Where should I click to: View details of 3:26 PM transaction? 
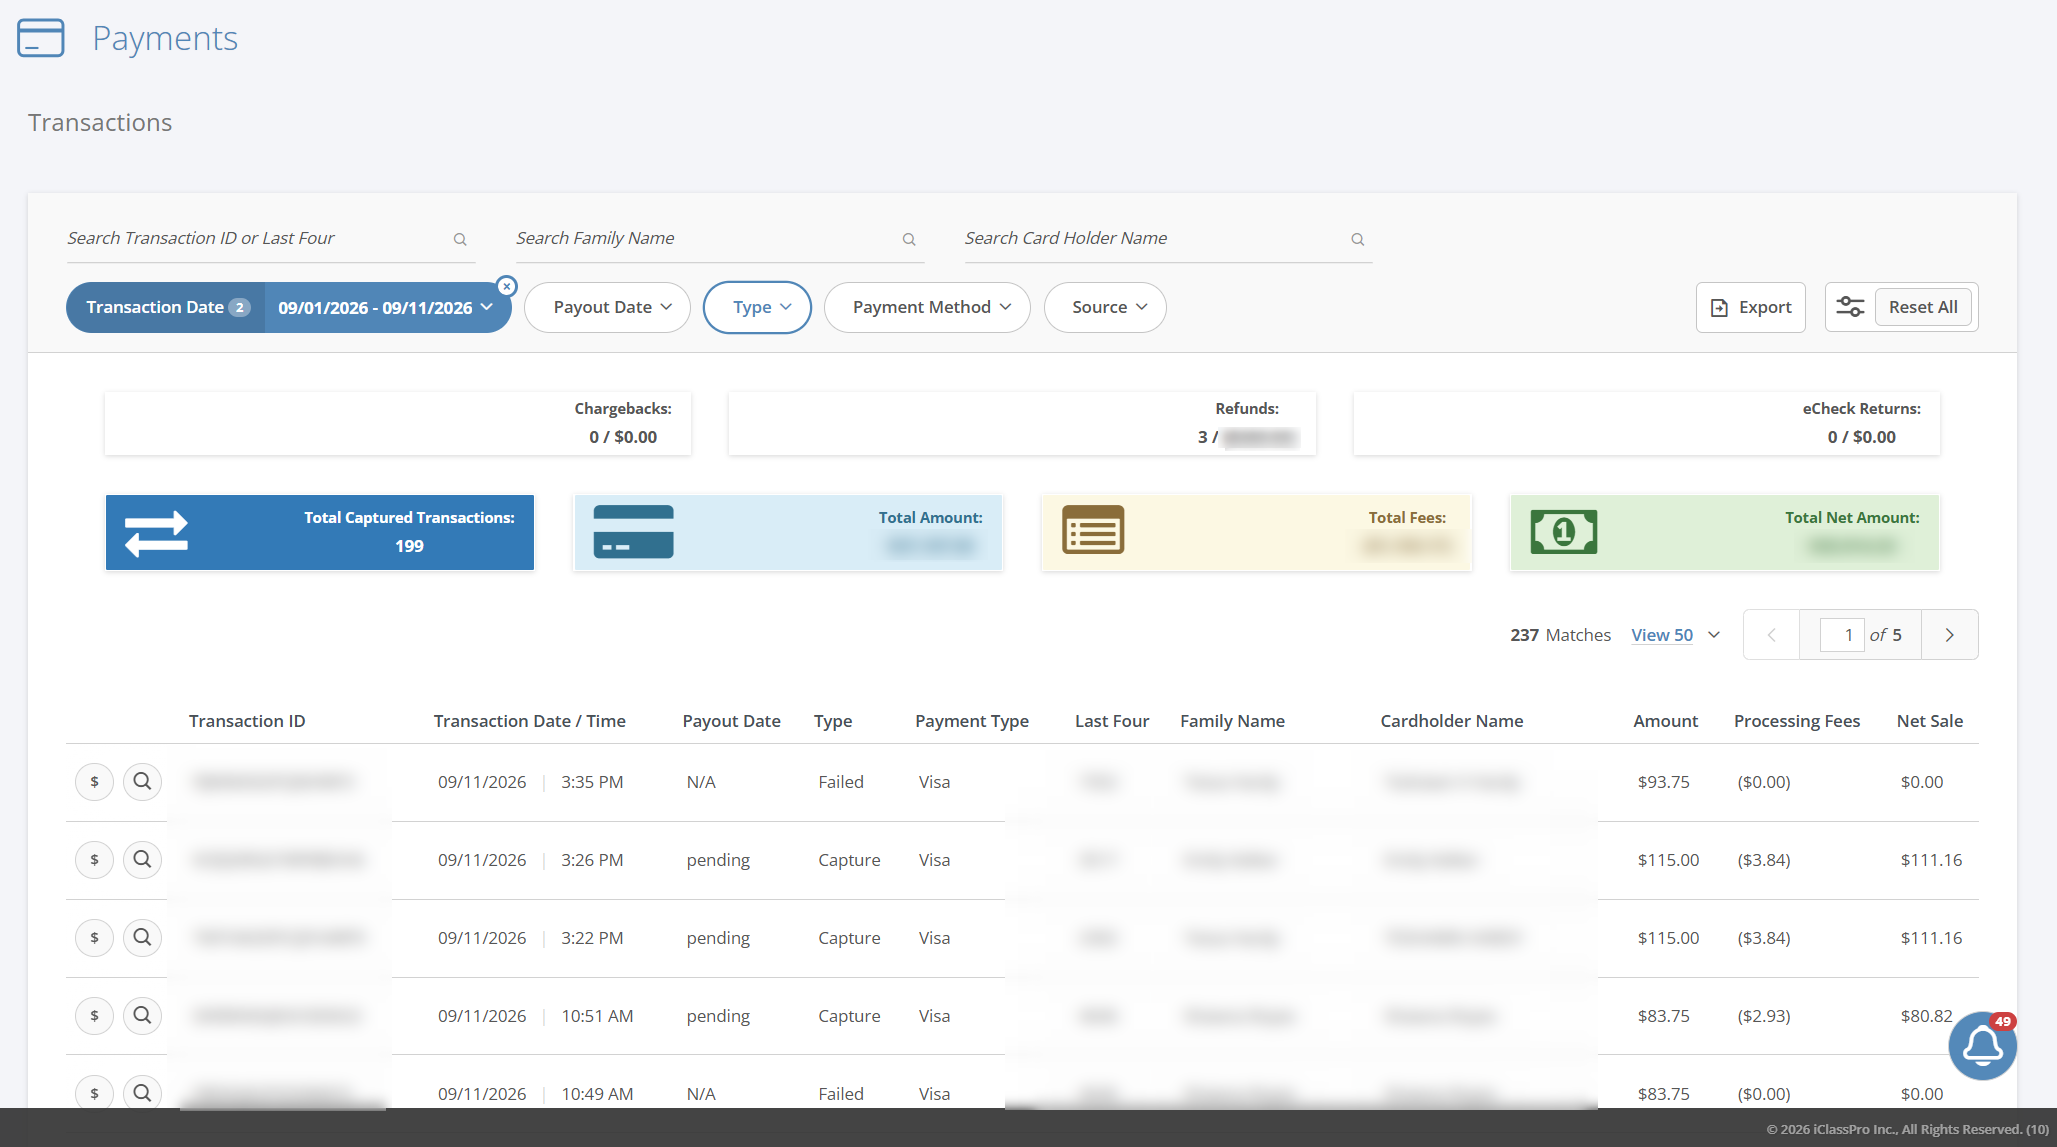point(143,860)
